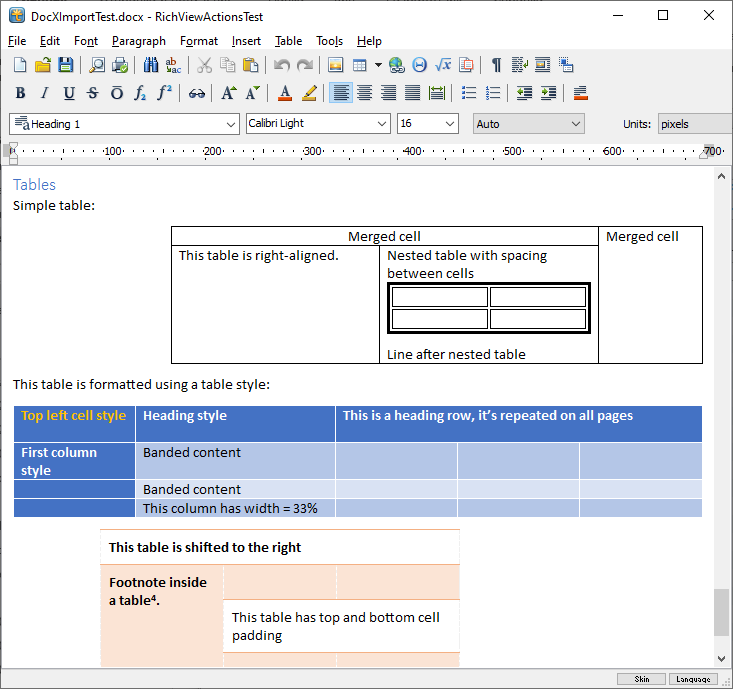Click the text highlight color icon
The image size is (733, 689).
click(309, 93)
